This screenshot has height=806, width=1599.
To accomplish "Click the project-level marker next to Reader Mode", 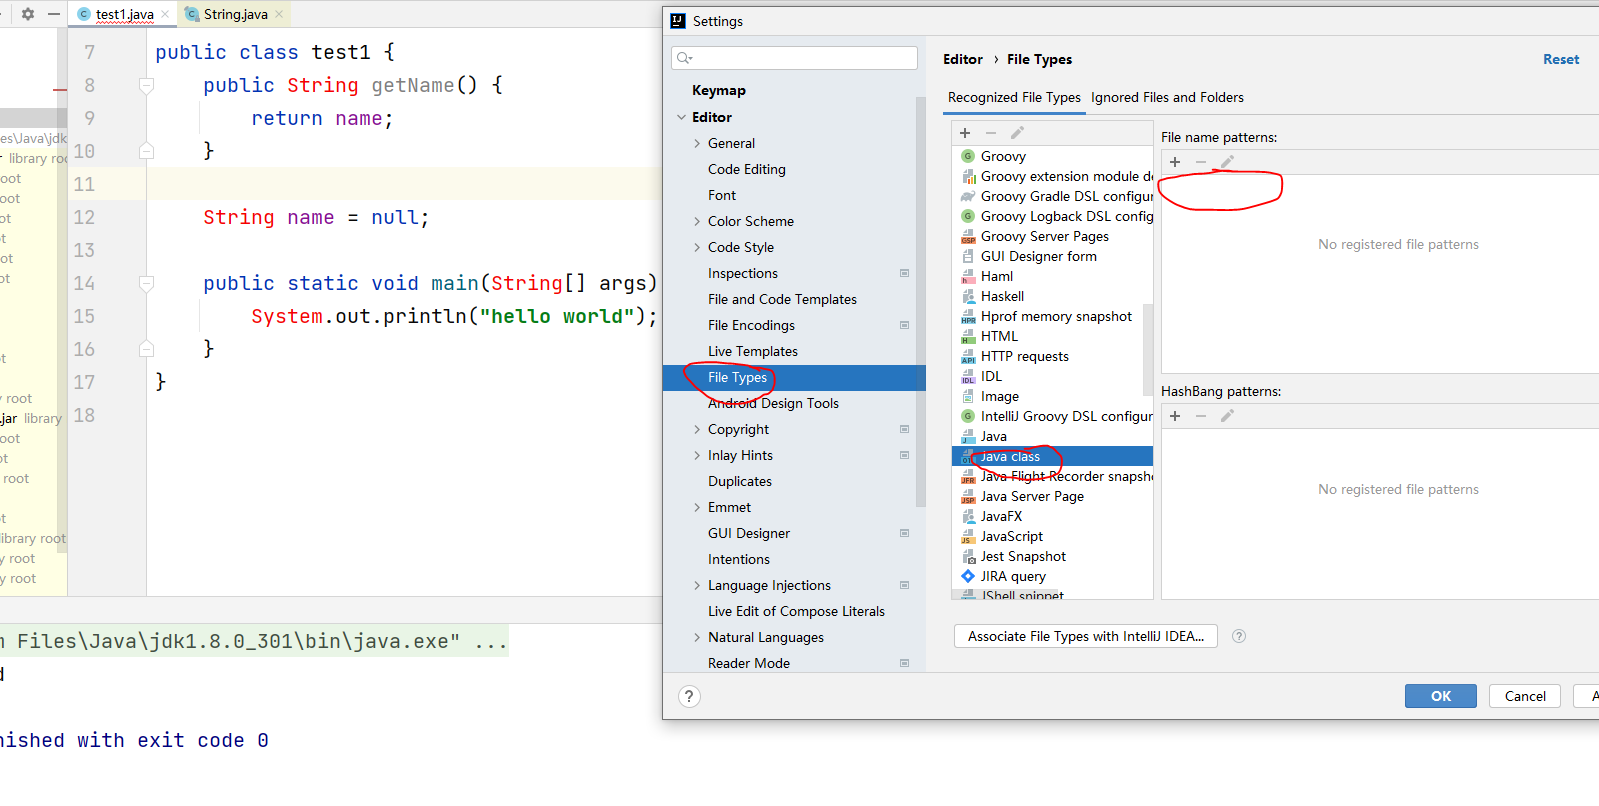I will [904, 663].
